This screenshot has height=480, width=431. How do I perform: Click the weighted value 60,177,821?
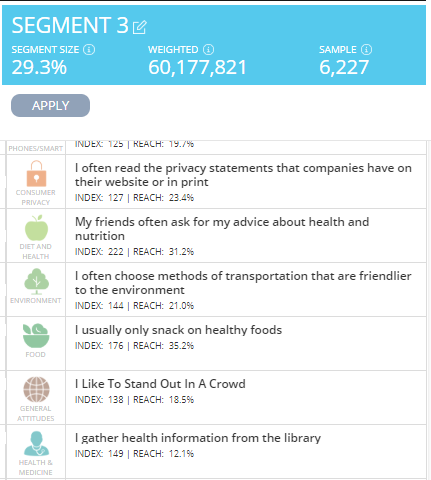point(197,67)
